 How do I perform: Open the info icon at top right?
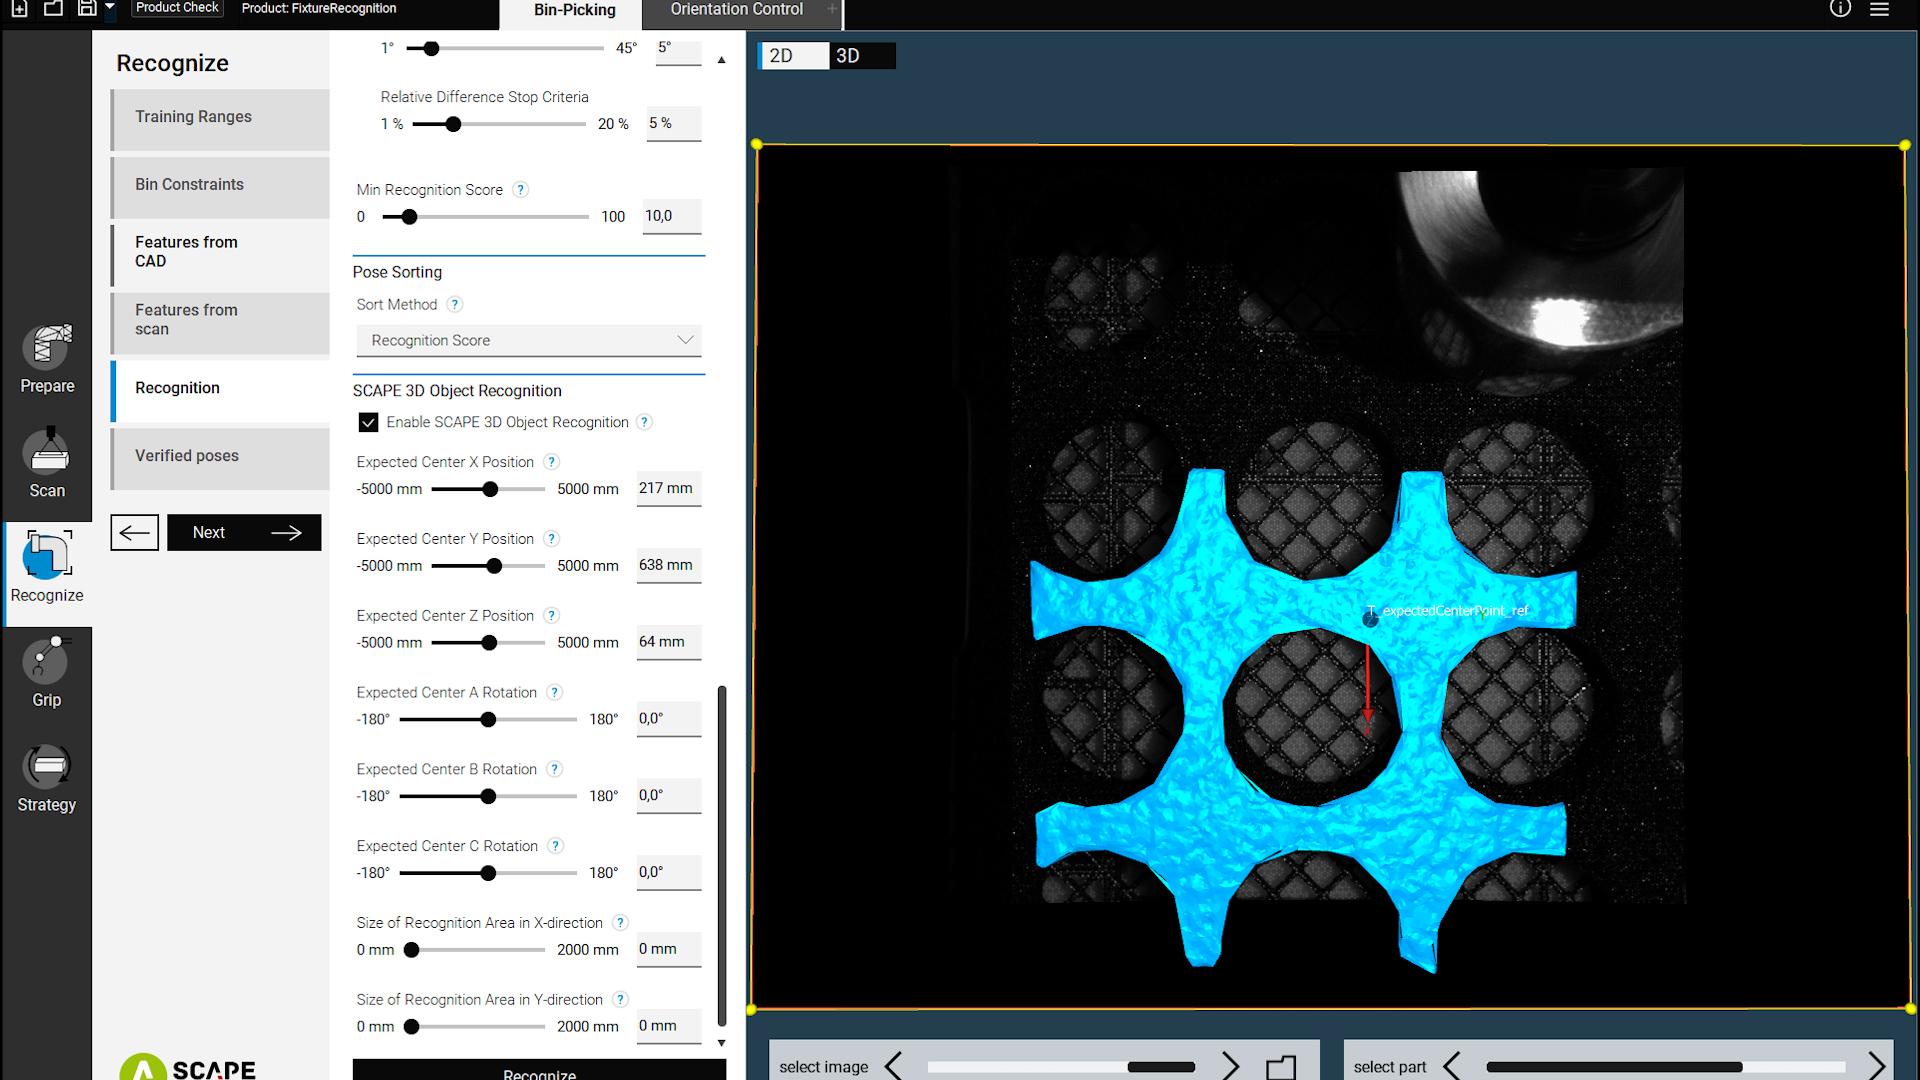(1840, 9)
